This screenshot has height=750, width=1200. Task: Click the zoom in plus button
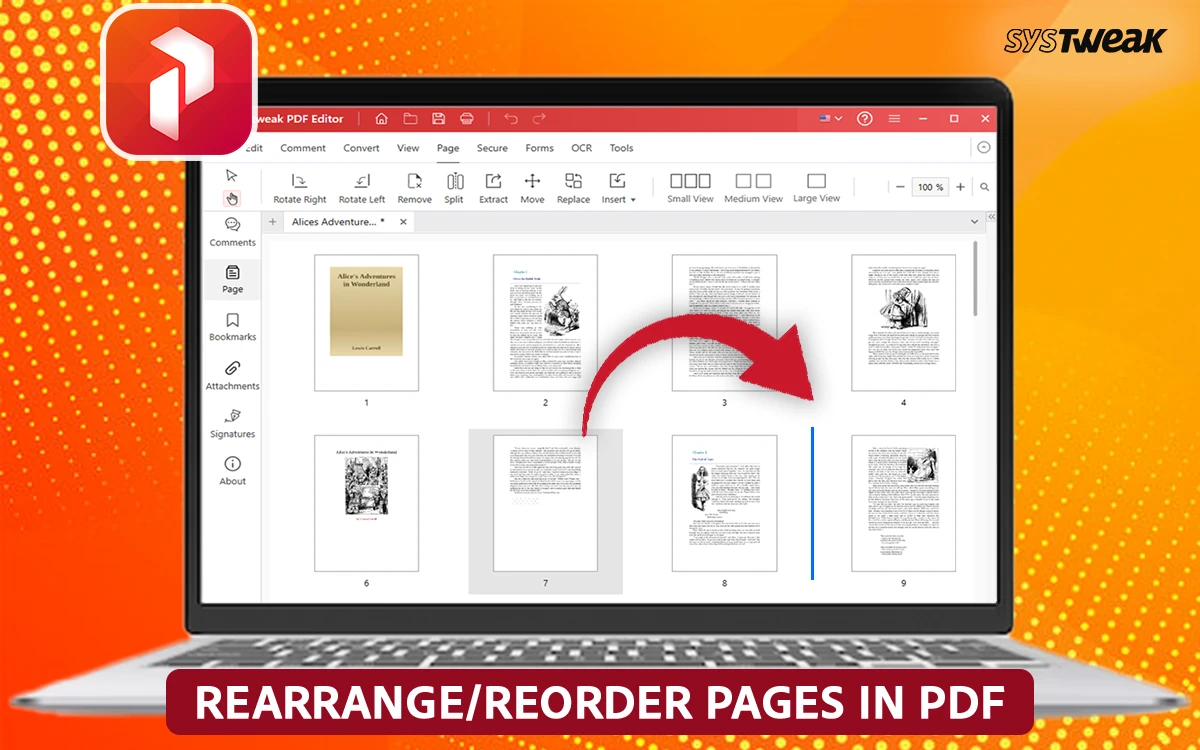[961, 187]
